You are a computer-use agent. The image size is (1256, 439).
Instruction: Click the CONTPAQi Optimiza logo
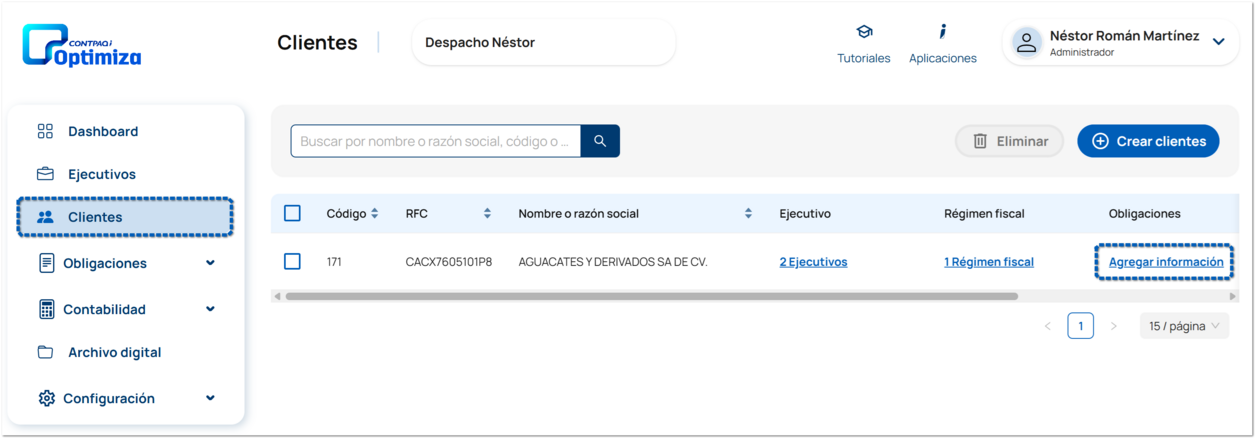(82, 46)
